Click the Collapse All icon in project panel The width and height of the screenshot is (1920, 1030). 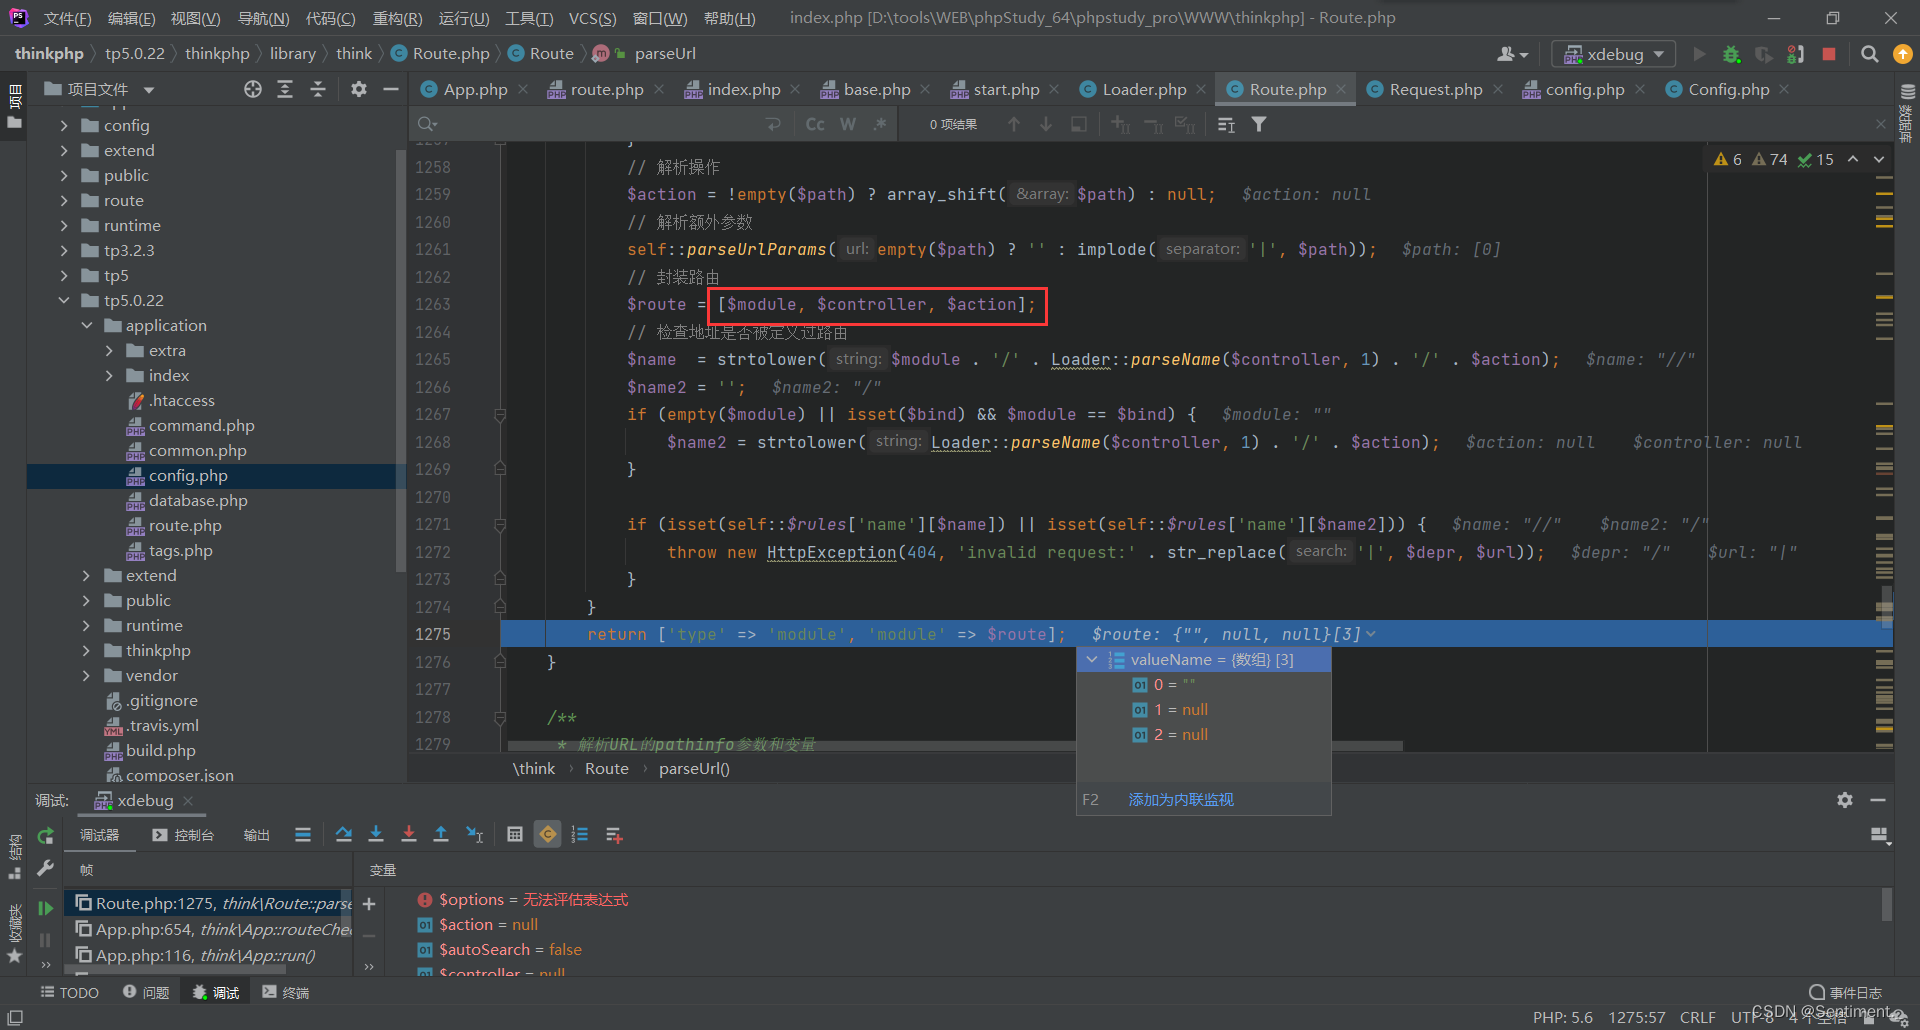pyautogui.click(x=318, y=89)
